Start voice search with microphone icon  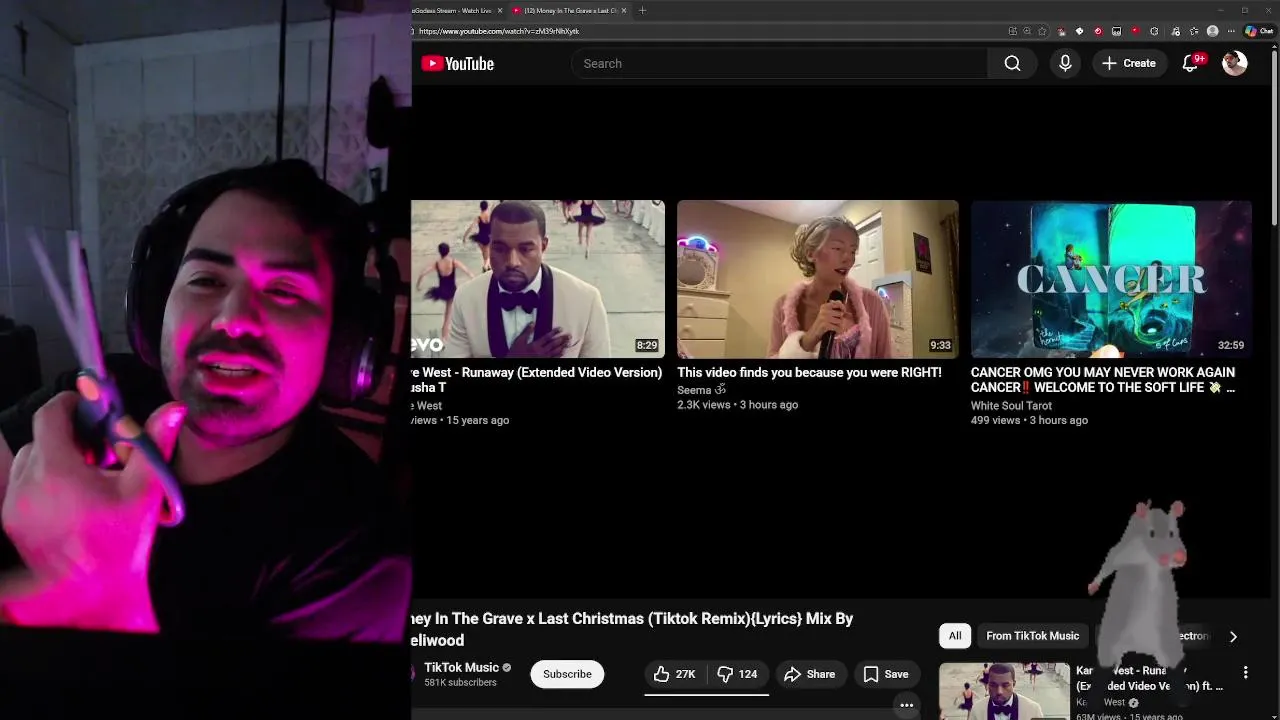pyautogui.click(x=1065, y=63)
